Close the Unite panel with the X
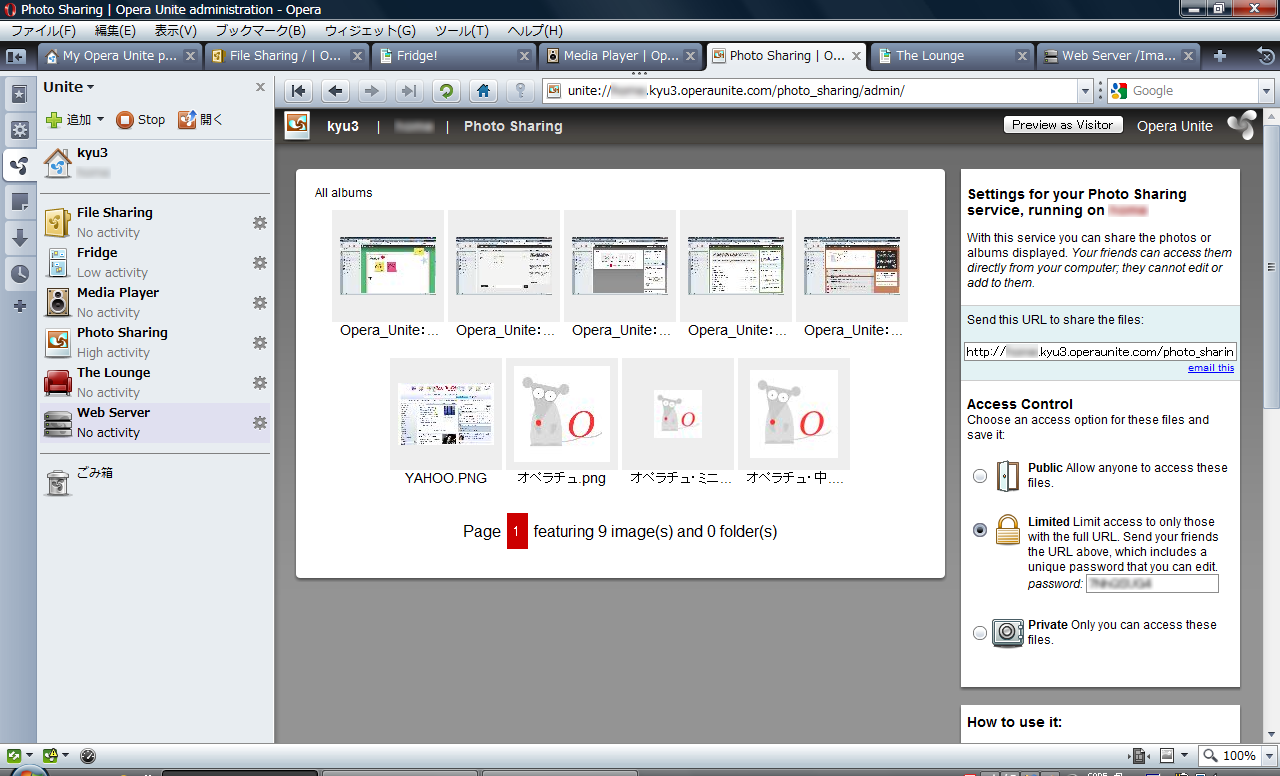This screenshot has width=1280, height=776. (261, 87)
